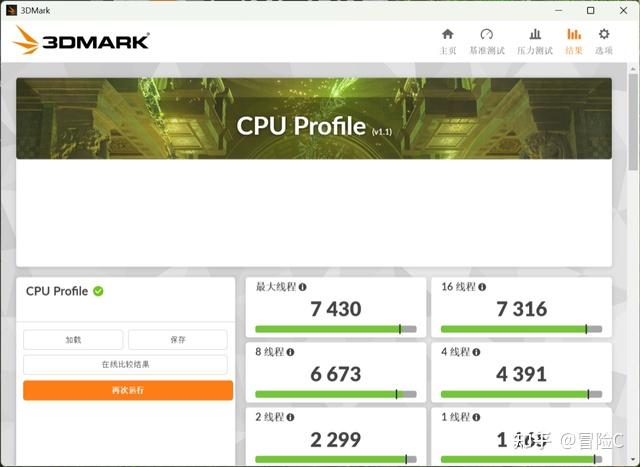Image resolution: width=640 pixels, height=467 pixels.
Task: Open the Home (主页) tab
Action: pos(448,42)
